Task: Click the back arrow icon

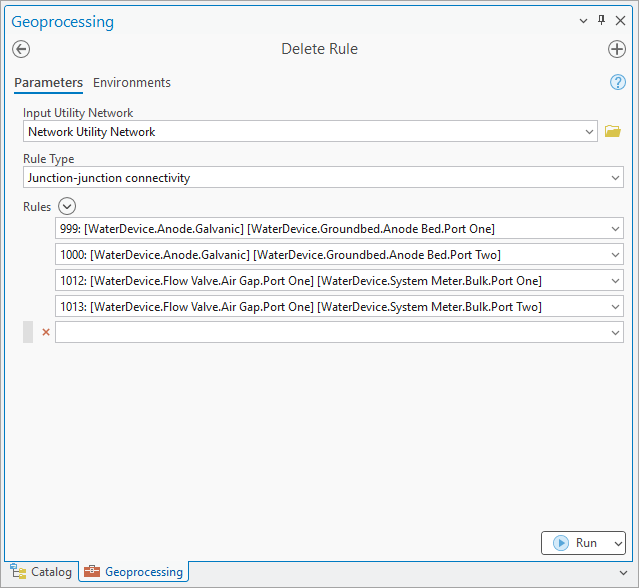Action: [21, 49]
